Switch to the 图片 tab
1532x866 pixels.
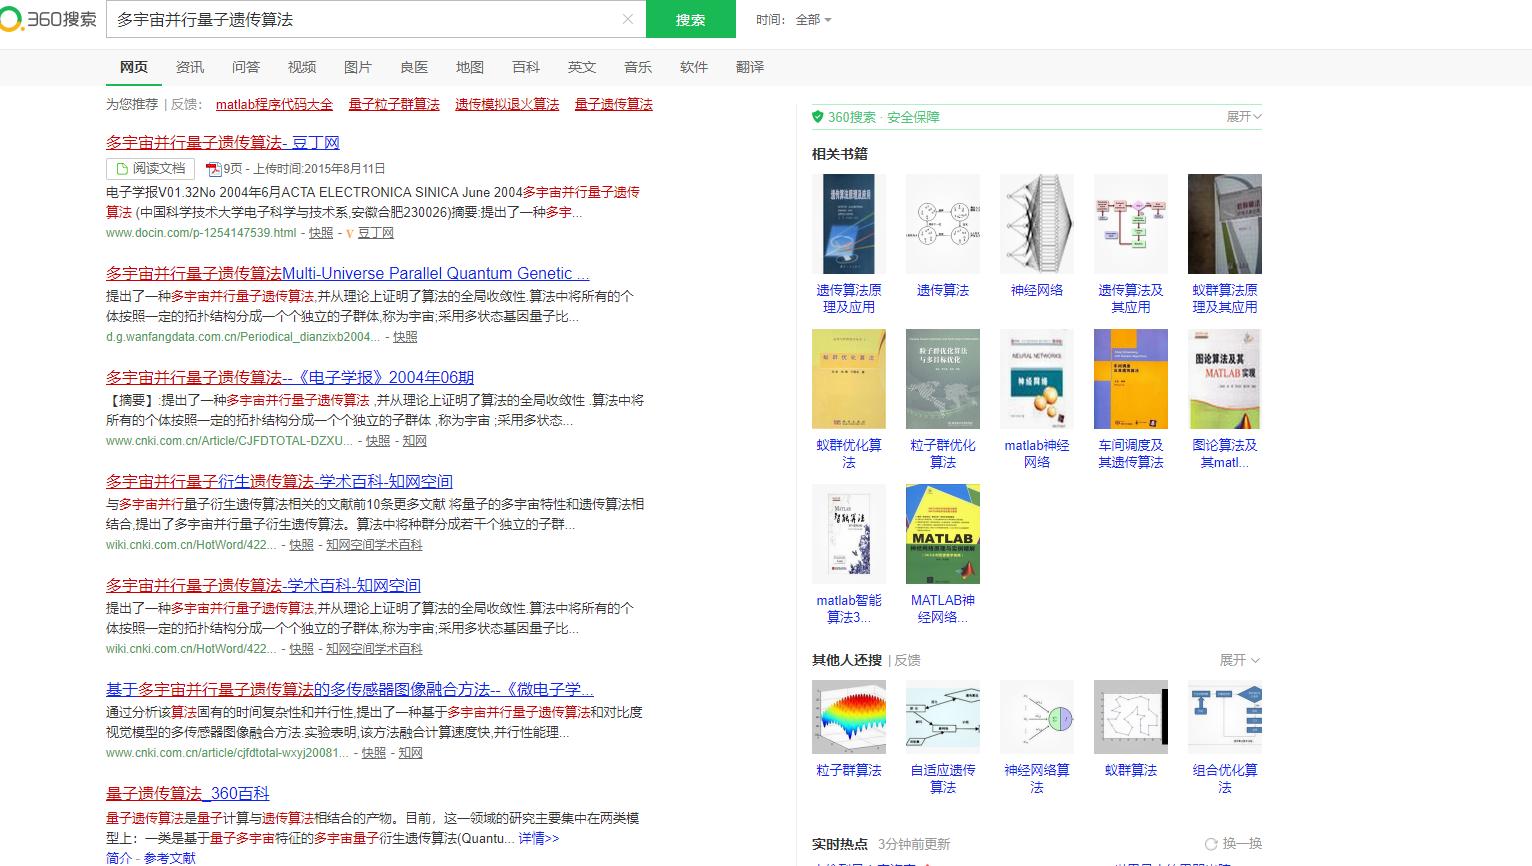click(358, 67)
